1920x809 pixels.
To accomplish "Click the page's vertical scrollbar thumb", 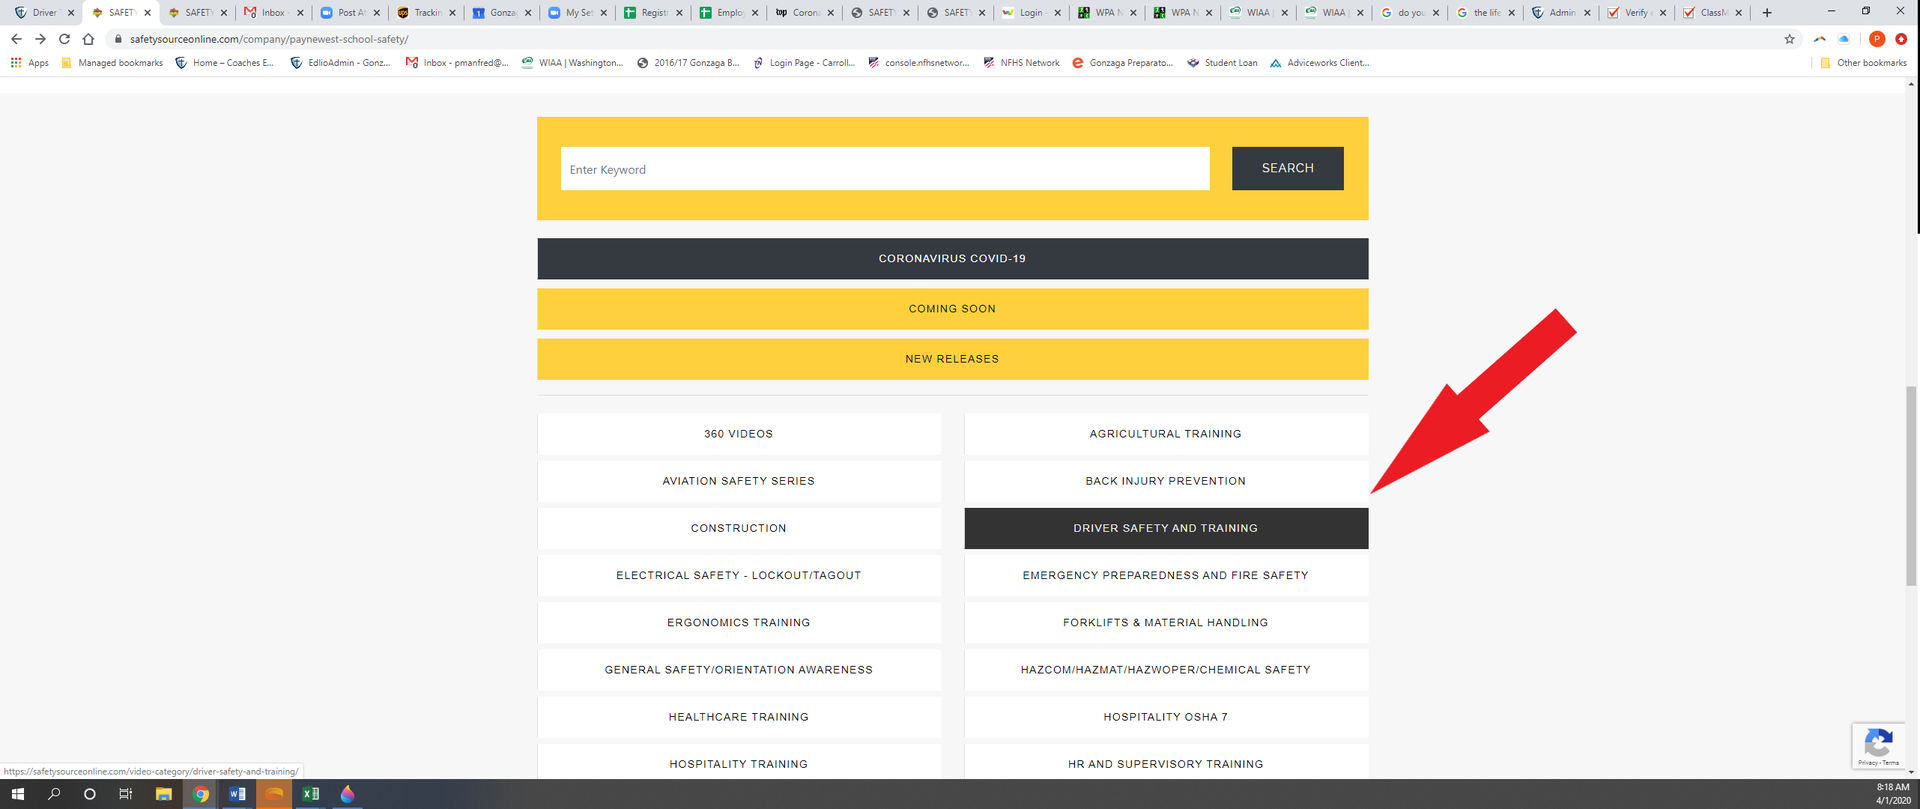I will point(1912,485).
